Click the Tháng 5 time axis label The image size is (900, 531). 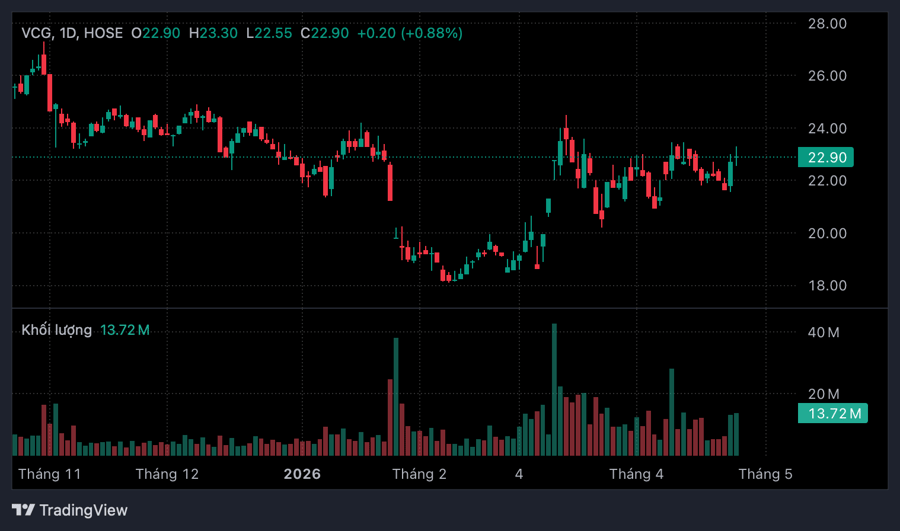click(x=765, y=474)
